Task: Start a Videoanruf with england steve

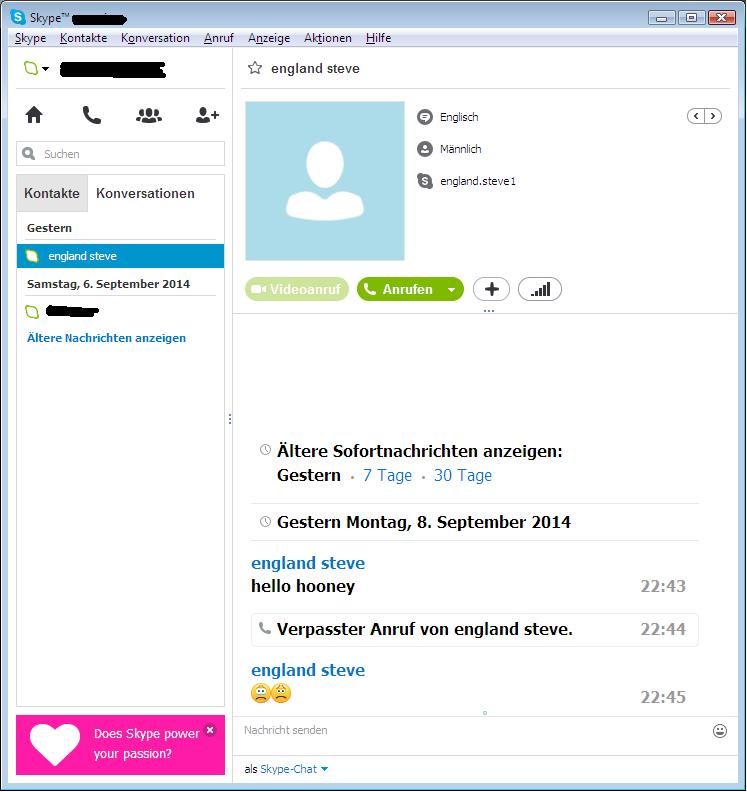Action: [297, 289]
